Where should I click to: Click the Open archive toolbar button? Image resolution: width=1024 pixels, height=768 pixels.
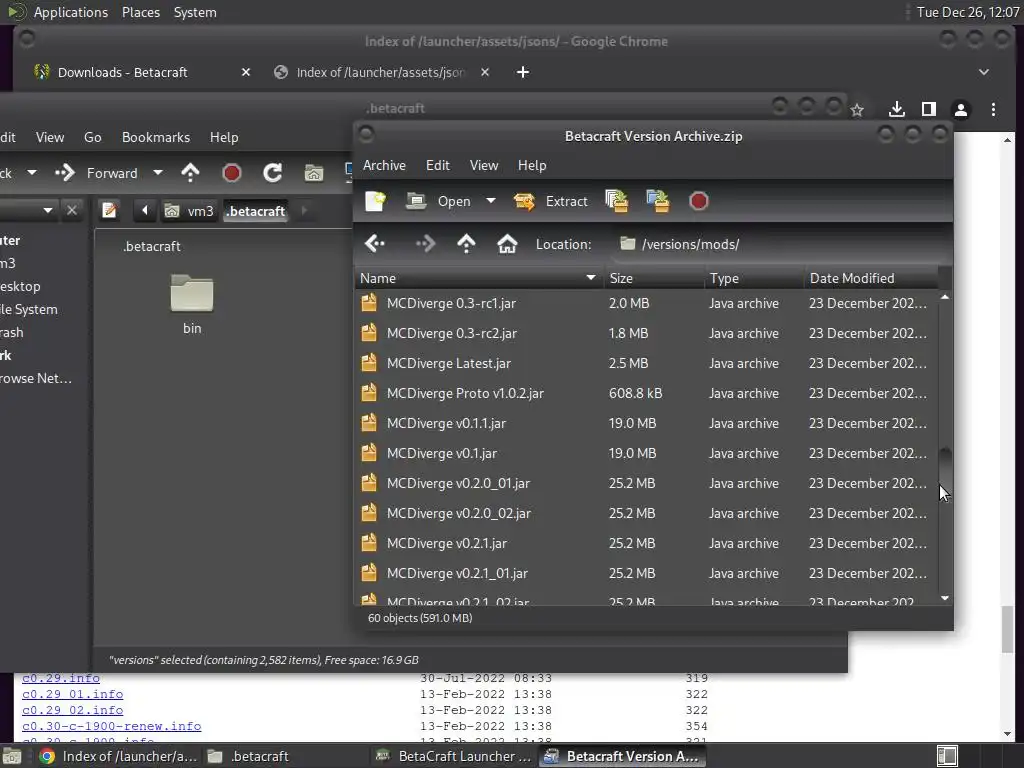coord(438,201)
